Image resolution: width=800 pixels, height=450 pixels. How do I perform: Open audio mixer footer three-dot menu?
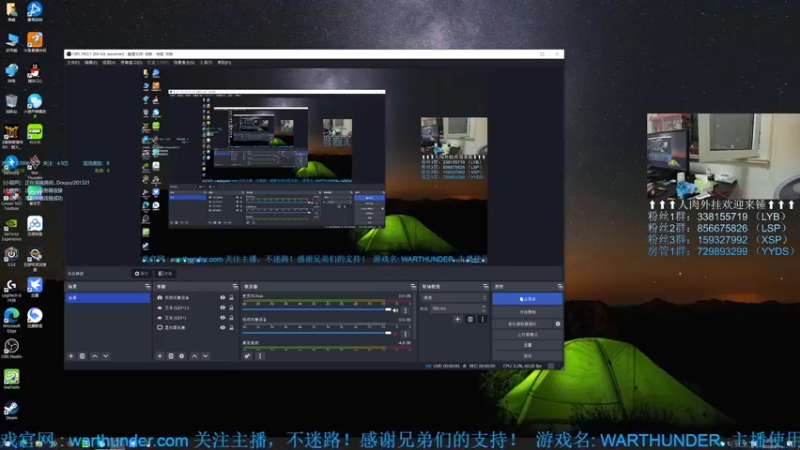(x=260, y=356)
